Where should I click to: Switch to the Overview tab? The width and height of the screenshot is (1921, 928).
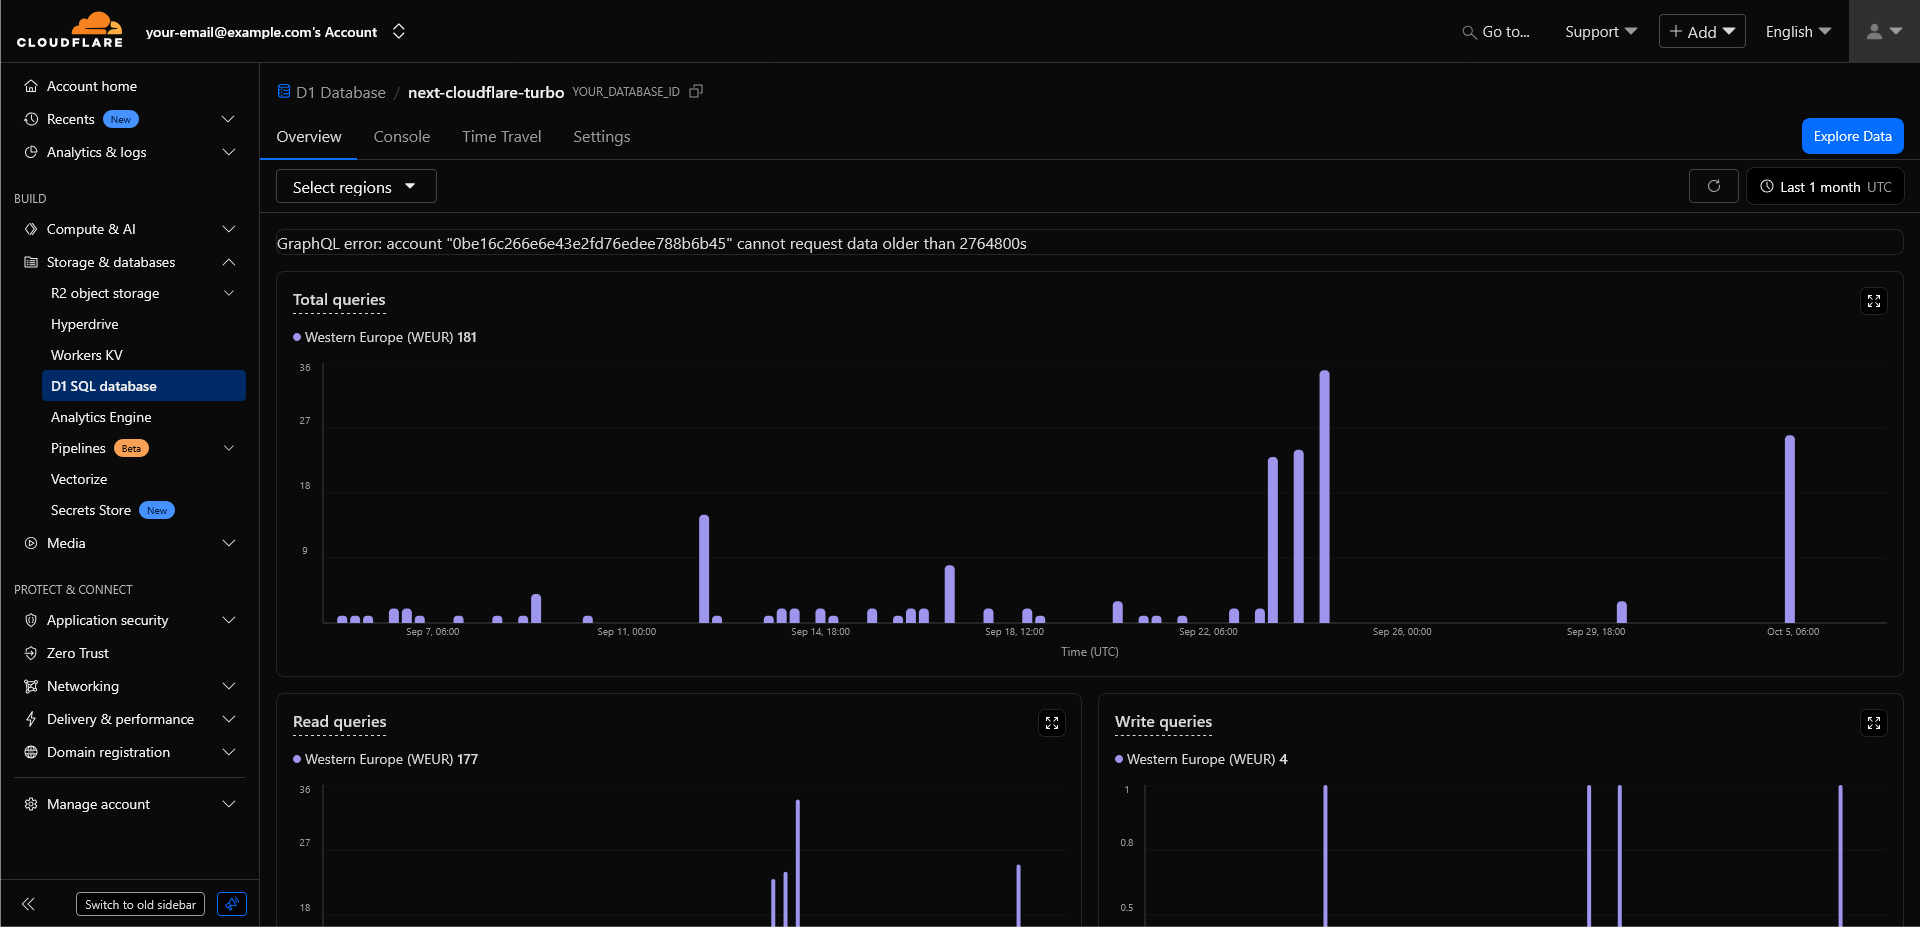309,137
